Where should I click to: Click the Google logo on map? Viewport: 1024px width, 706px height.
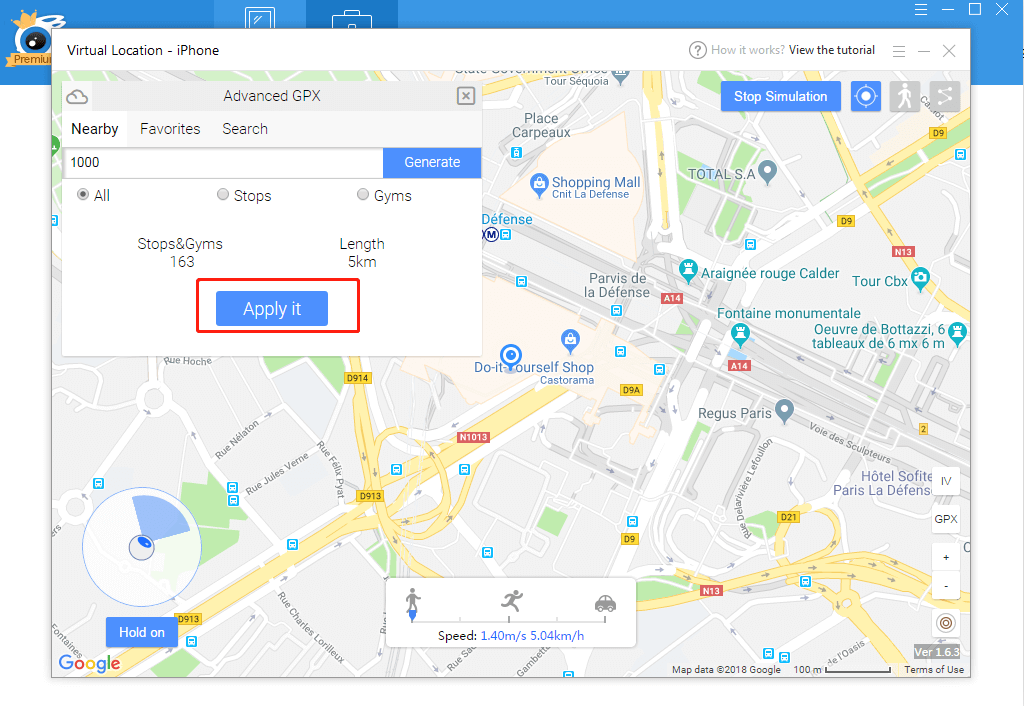pyautogui.click(x=89, y=664)
